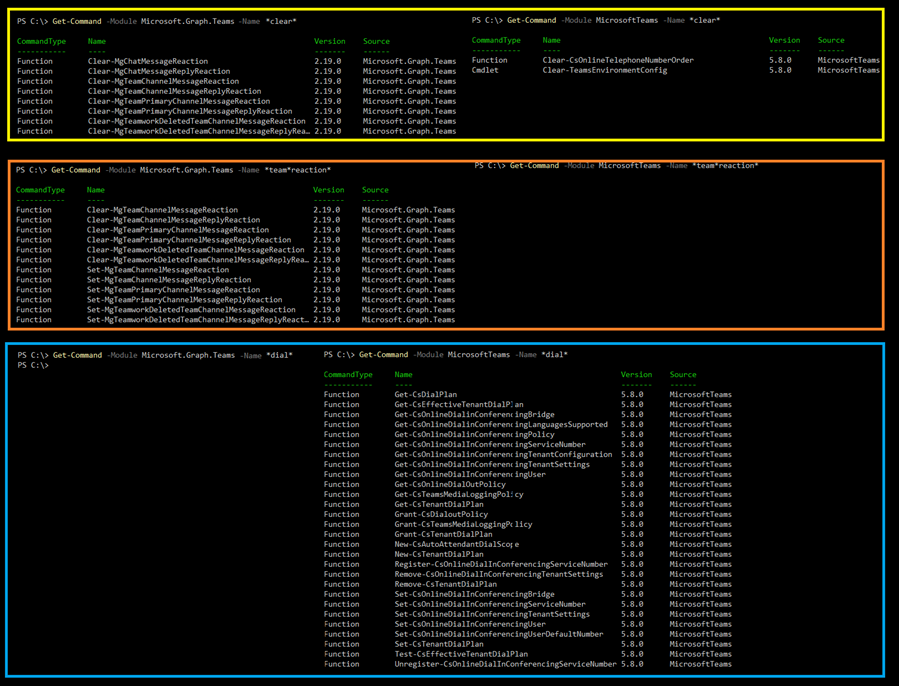This screenshot has width=899, height=686.
Task: Select the Set-MgTeamChannelMessageReaction row
Action: [236, 270]
